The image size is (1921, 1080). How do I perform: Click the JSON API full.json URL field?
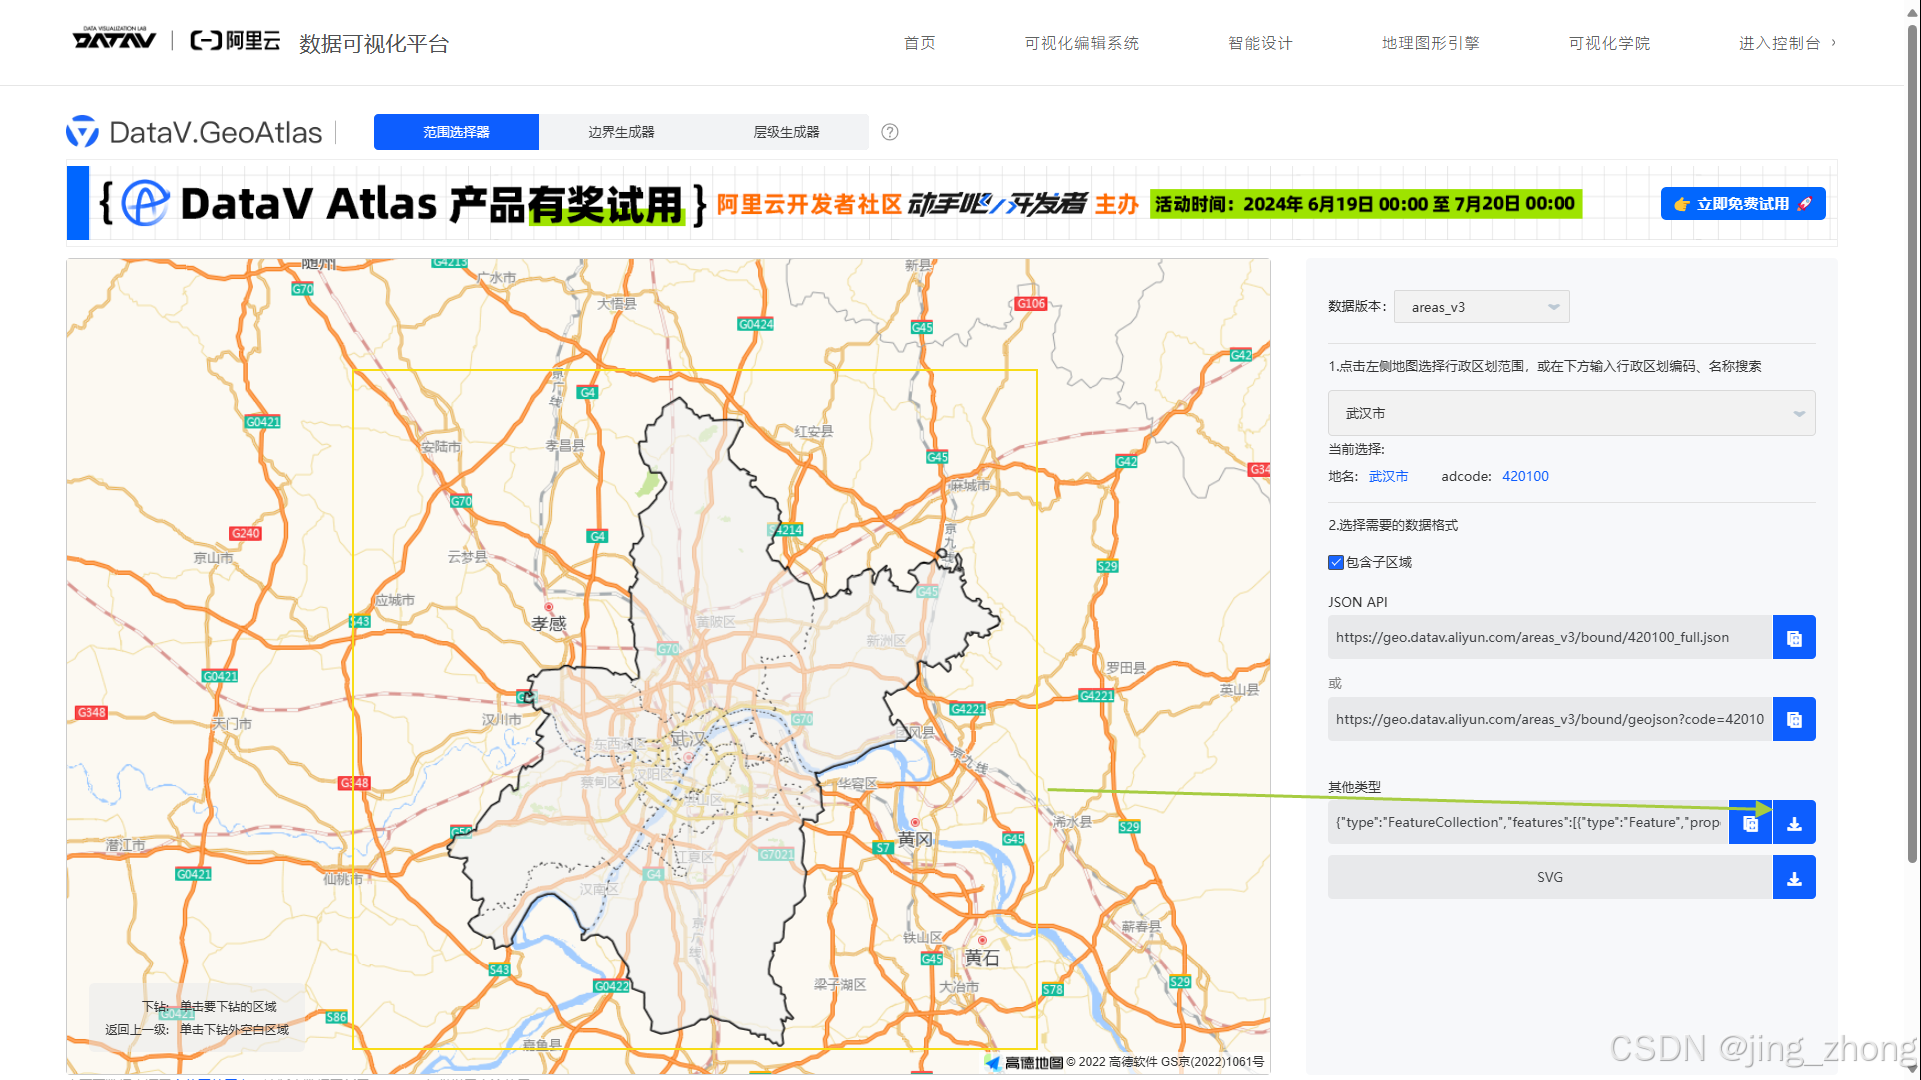[1550, 638]
